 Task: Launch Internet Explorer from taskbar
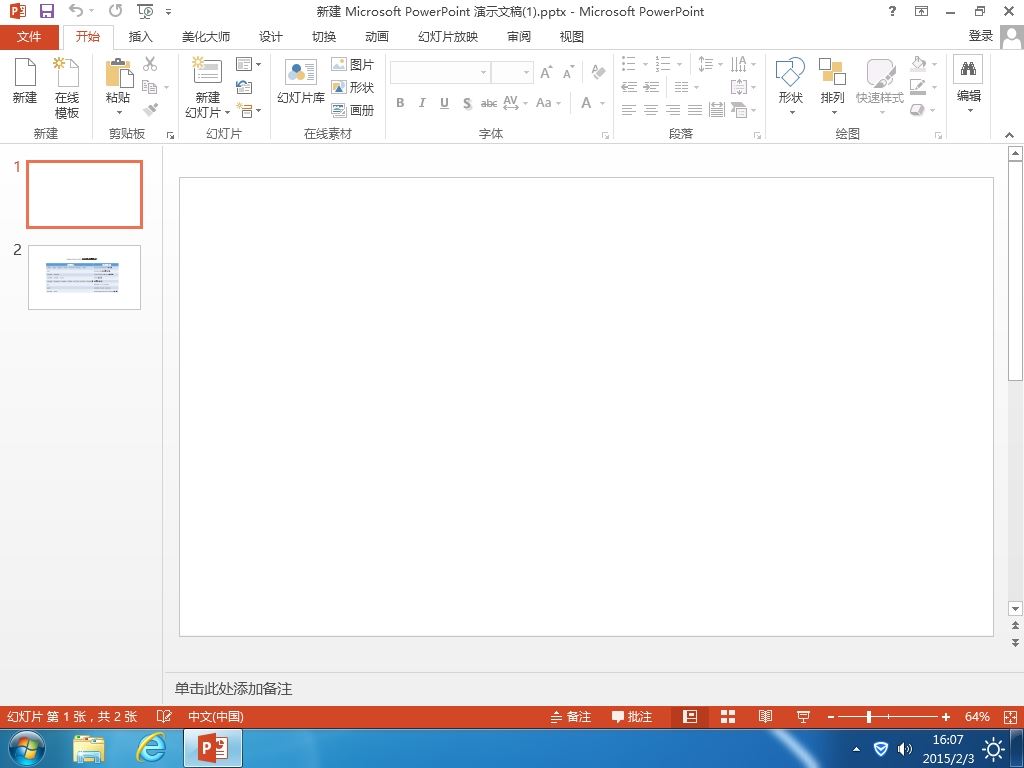pos(151,748)
